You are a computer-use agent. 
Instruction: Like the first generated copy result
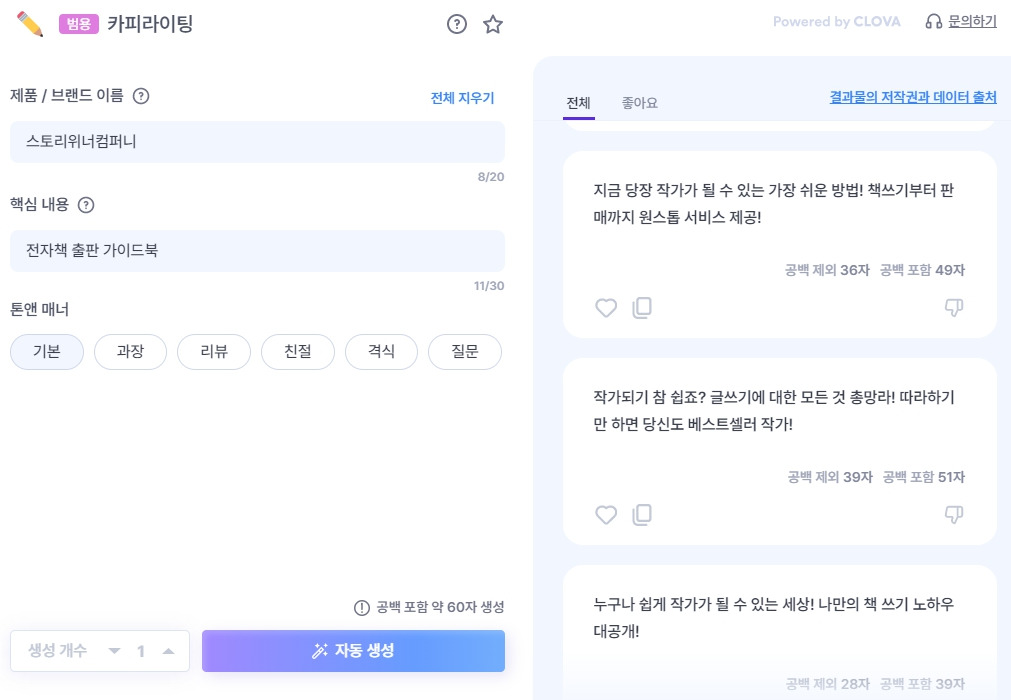606,308
